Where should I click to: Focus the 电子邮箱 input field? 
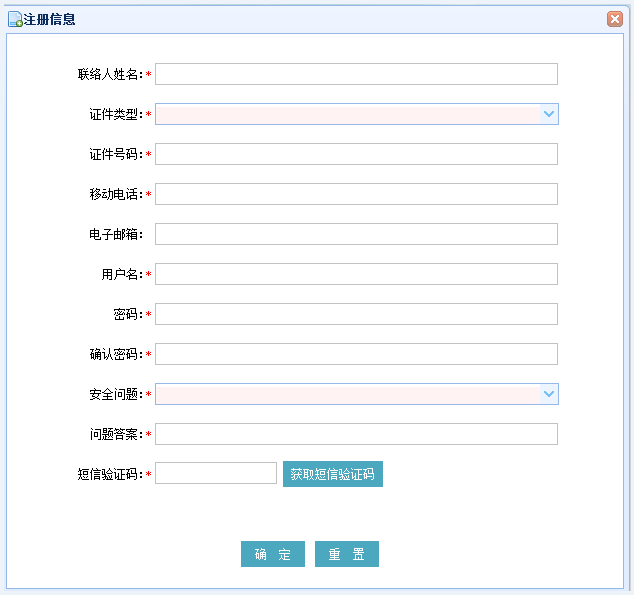point(356,234)
